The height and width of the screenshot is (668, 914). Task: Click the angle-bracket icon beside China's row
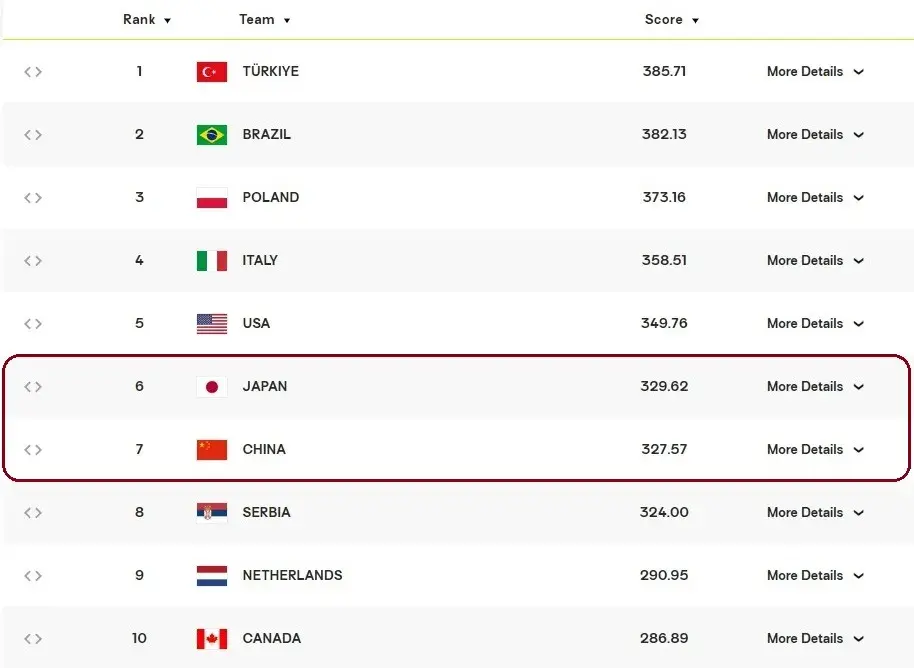click(33, 449)
